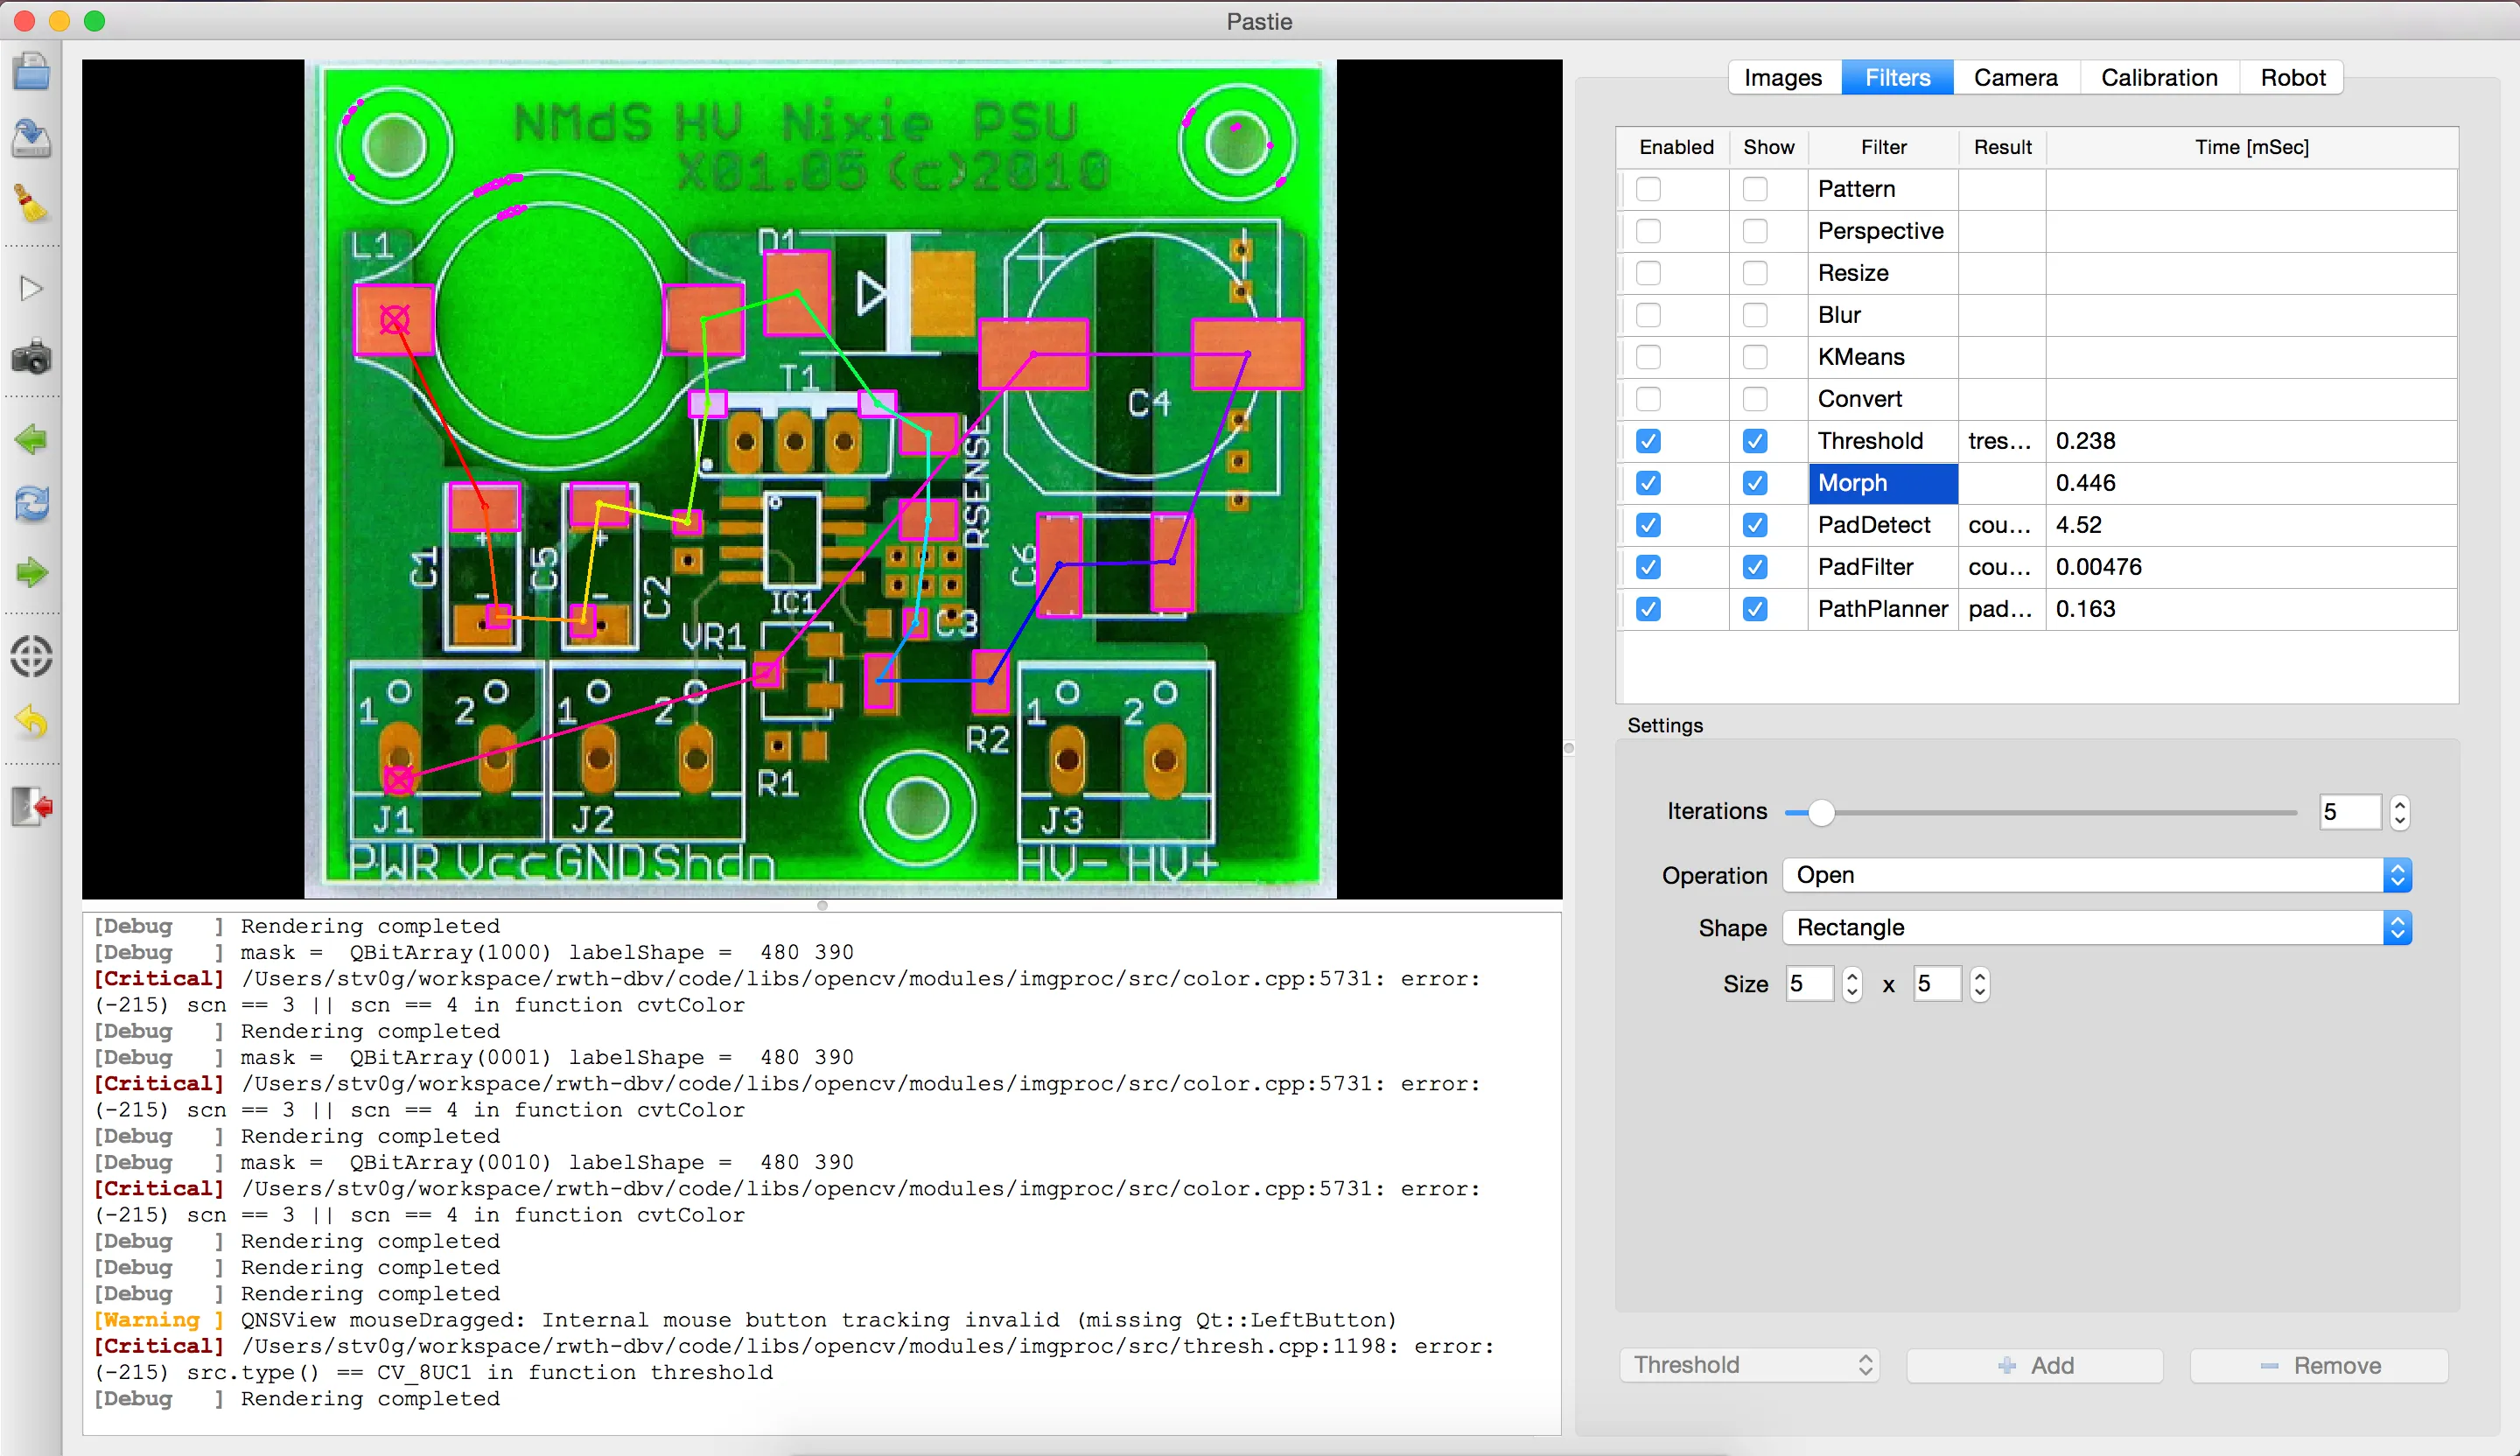Click the crosshair target icon
This screenshot has width=2520, height=1456.
[31, 657]
